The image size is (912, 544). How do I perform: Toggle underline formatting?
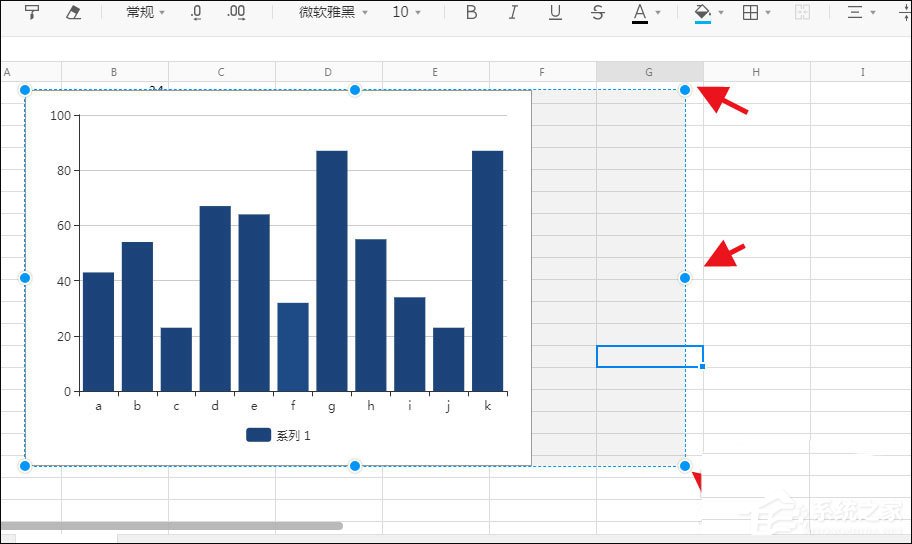[555, 13]
